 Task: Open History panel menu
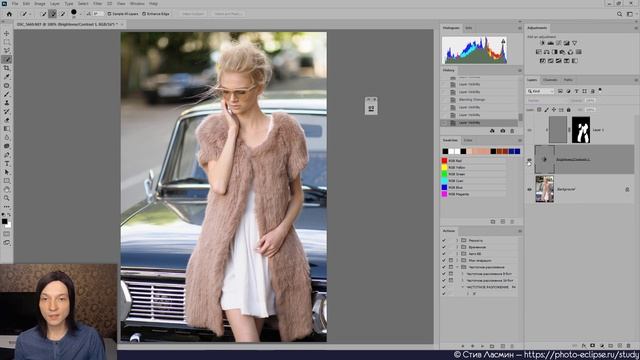(x=520, y=70)
